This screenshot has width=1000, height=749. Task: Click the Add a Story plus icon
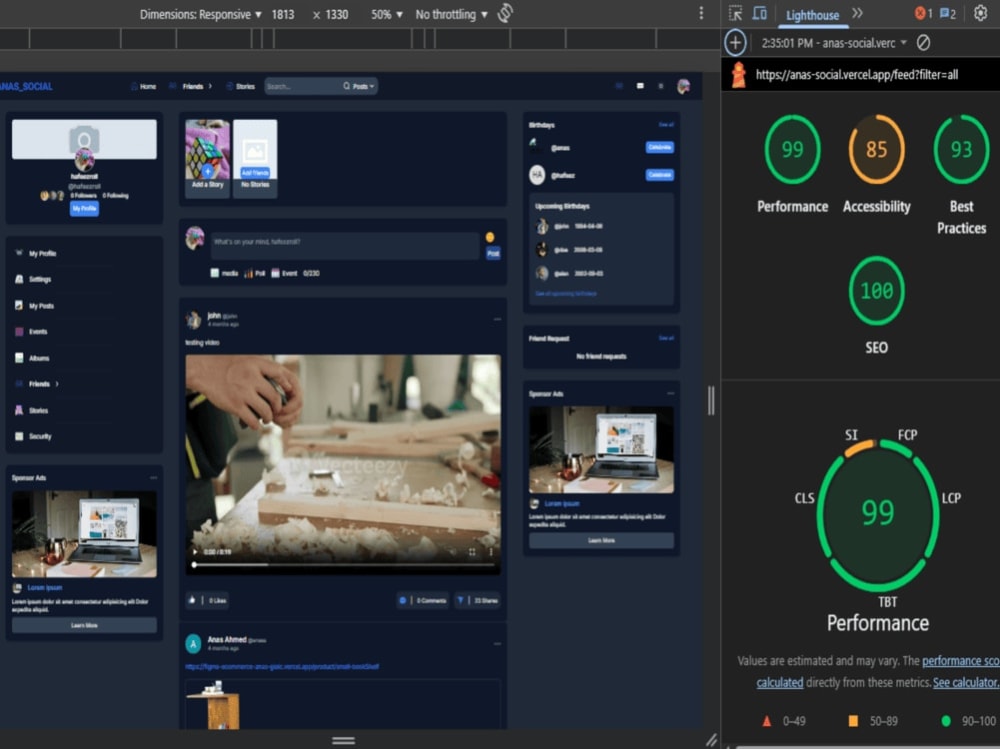pos(207,172)
